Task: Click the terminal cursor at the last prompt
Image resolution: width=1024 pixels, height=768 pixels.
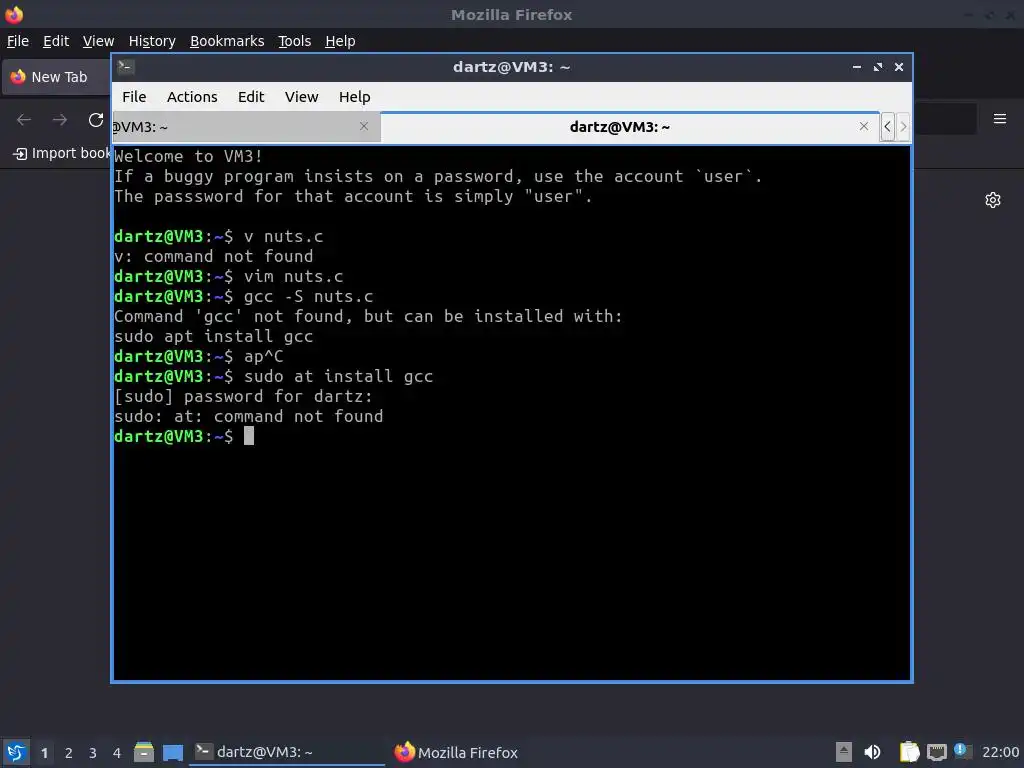Action: (249, 436)
